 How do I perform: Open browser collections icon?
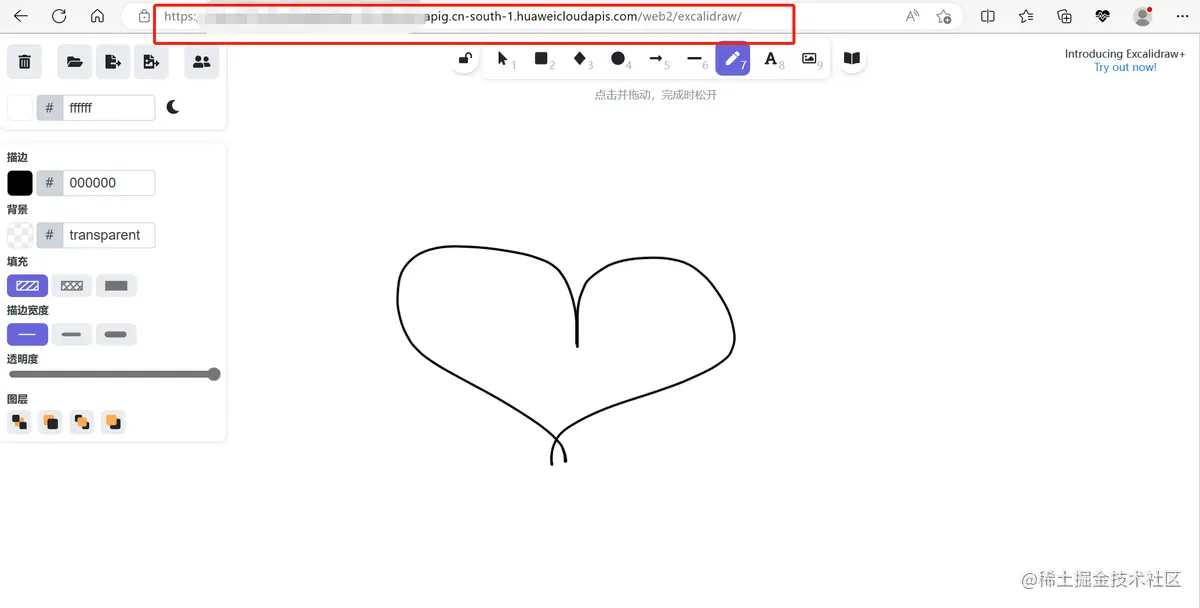1065,16
